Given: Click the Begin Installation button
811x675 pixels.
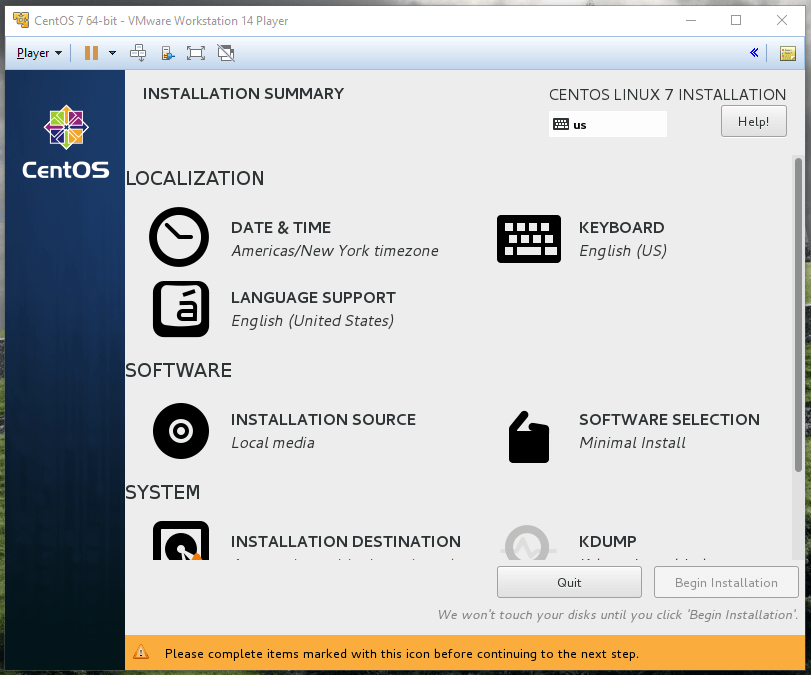Looking at the screenshot, I should click(726, 582).
